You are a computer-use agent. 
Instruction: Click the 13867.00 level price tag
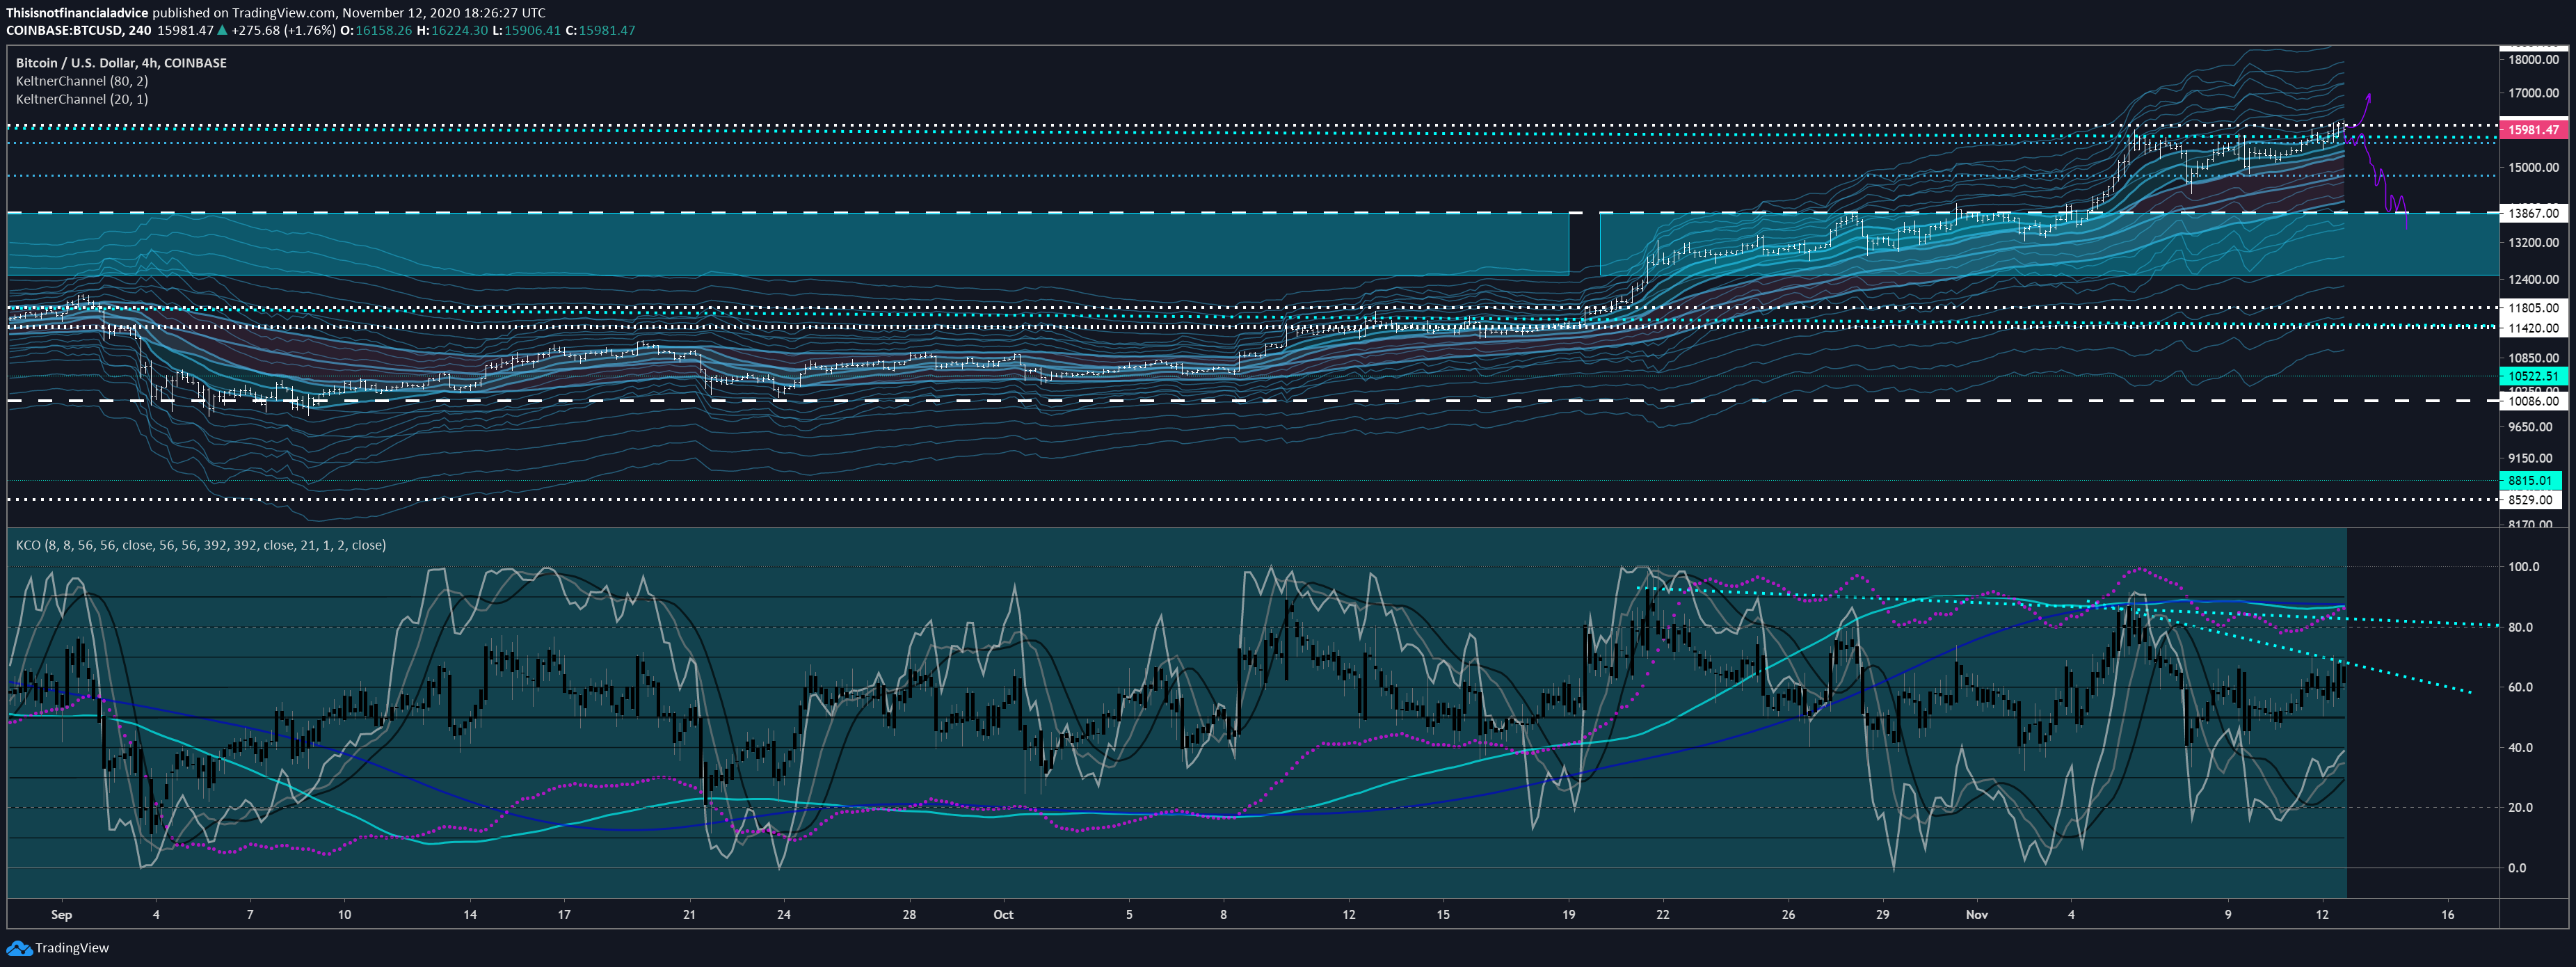[2533, 213]
